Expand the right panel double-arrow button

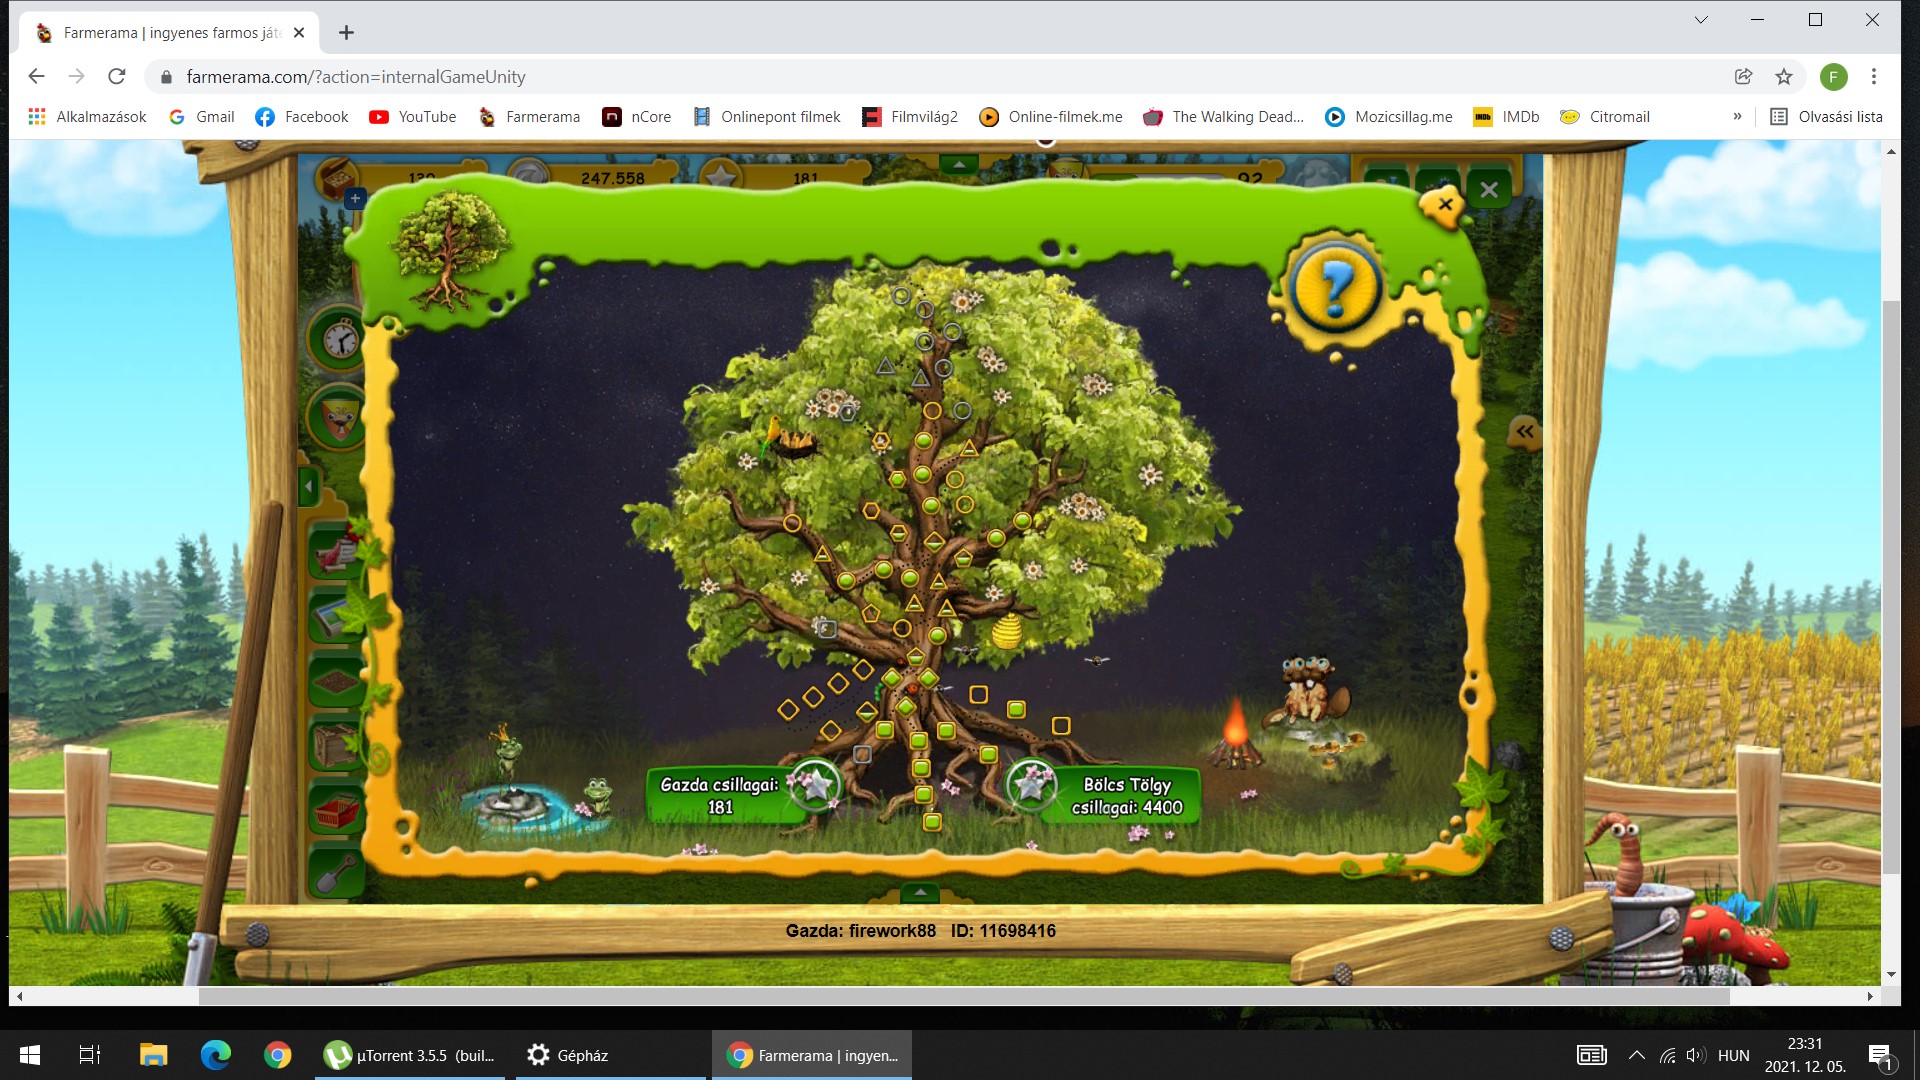click(x=1524, y=432)
